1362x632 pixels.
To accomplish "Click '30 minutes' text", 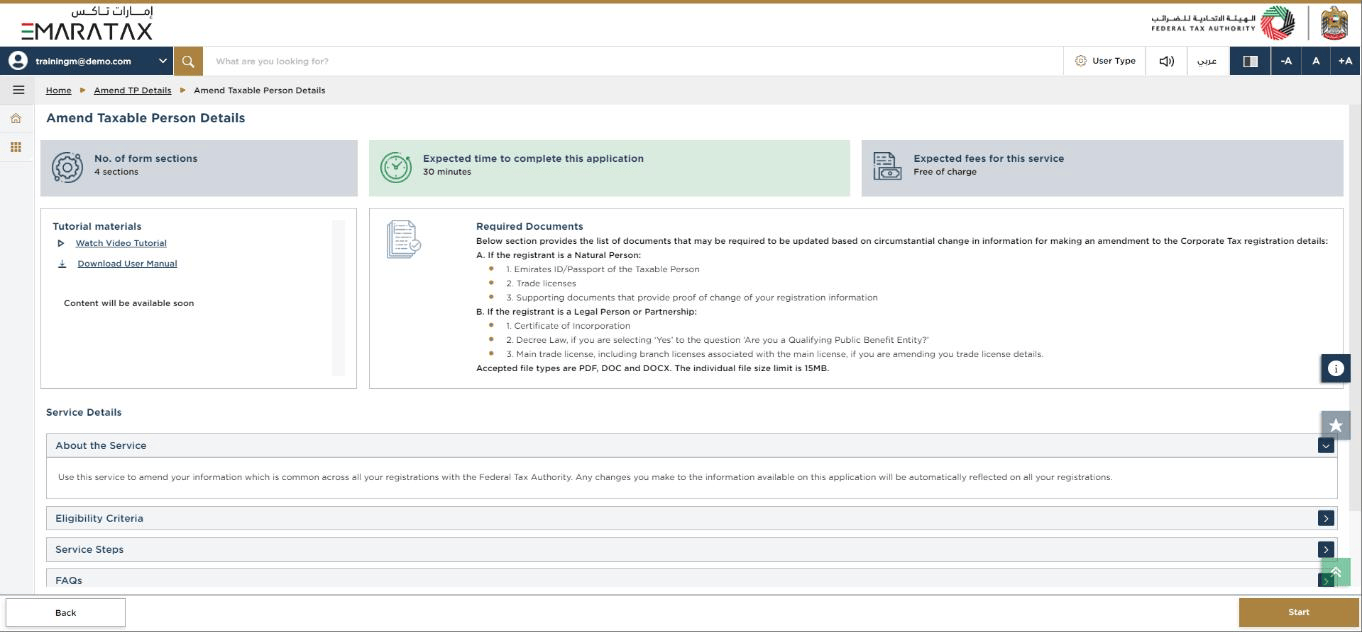I will [446, 172].
